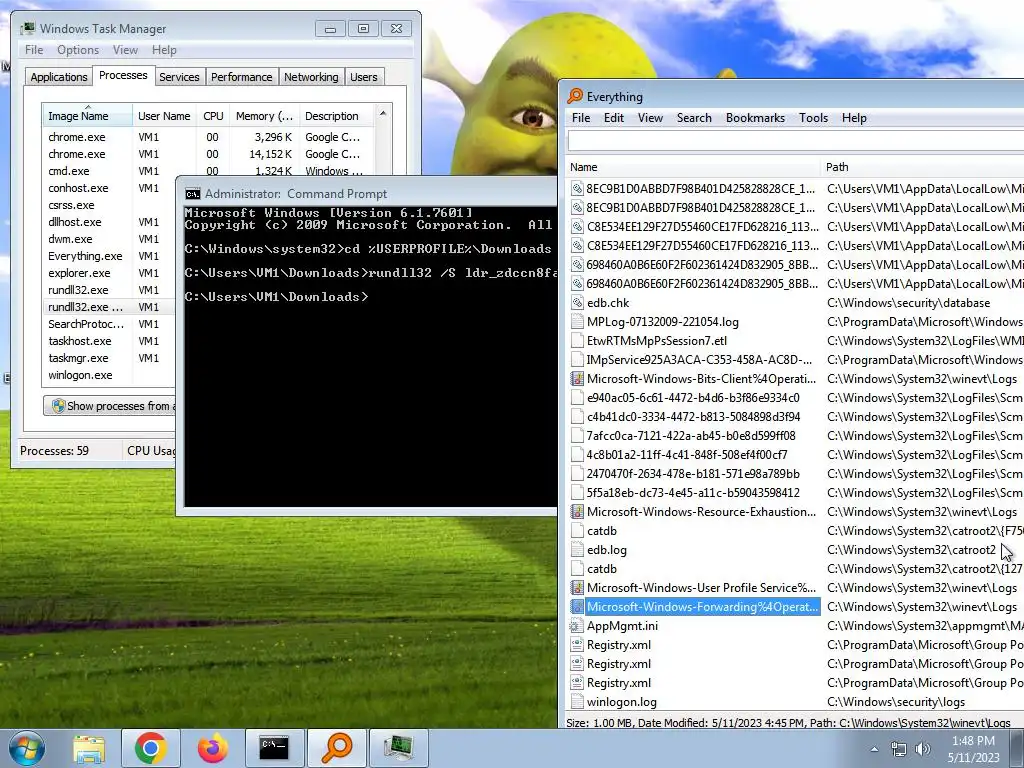Open Task Manager Options menu
1024x768 pixels.
pyautogui.click(x=78, y=50)
